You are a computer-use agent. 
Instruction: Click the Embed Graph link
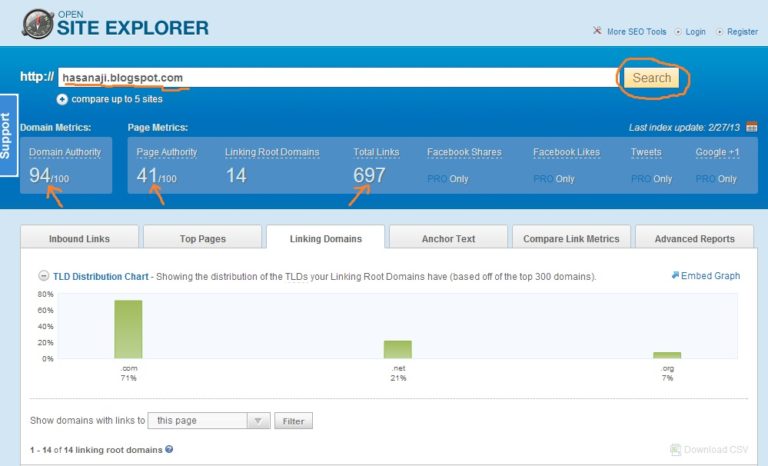(x=706, y=276)
